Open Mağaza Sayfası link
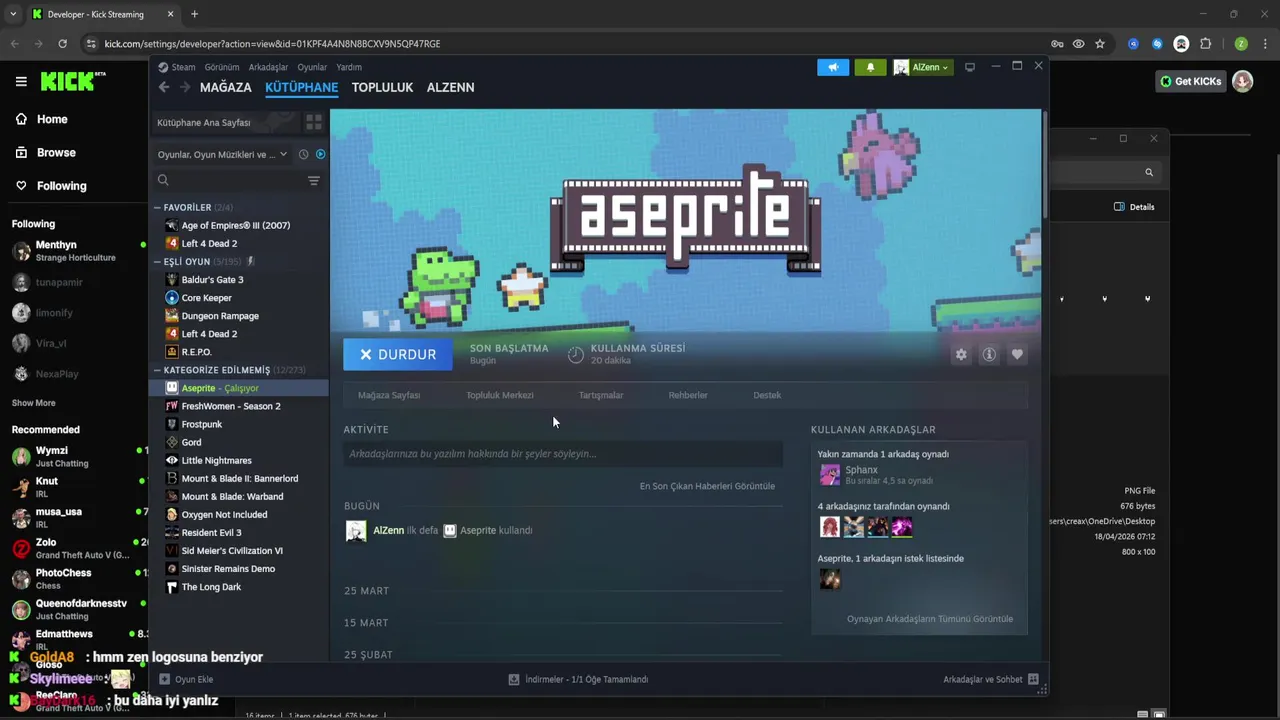 [x=389, y=395]
